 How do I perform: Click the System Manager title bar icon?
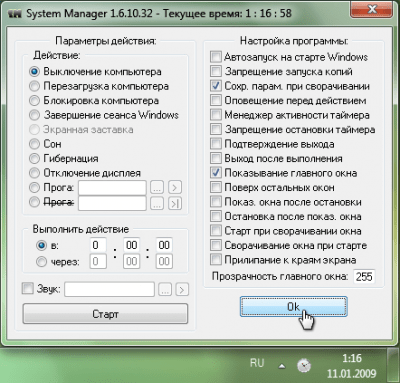click(x=15, y=14)
